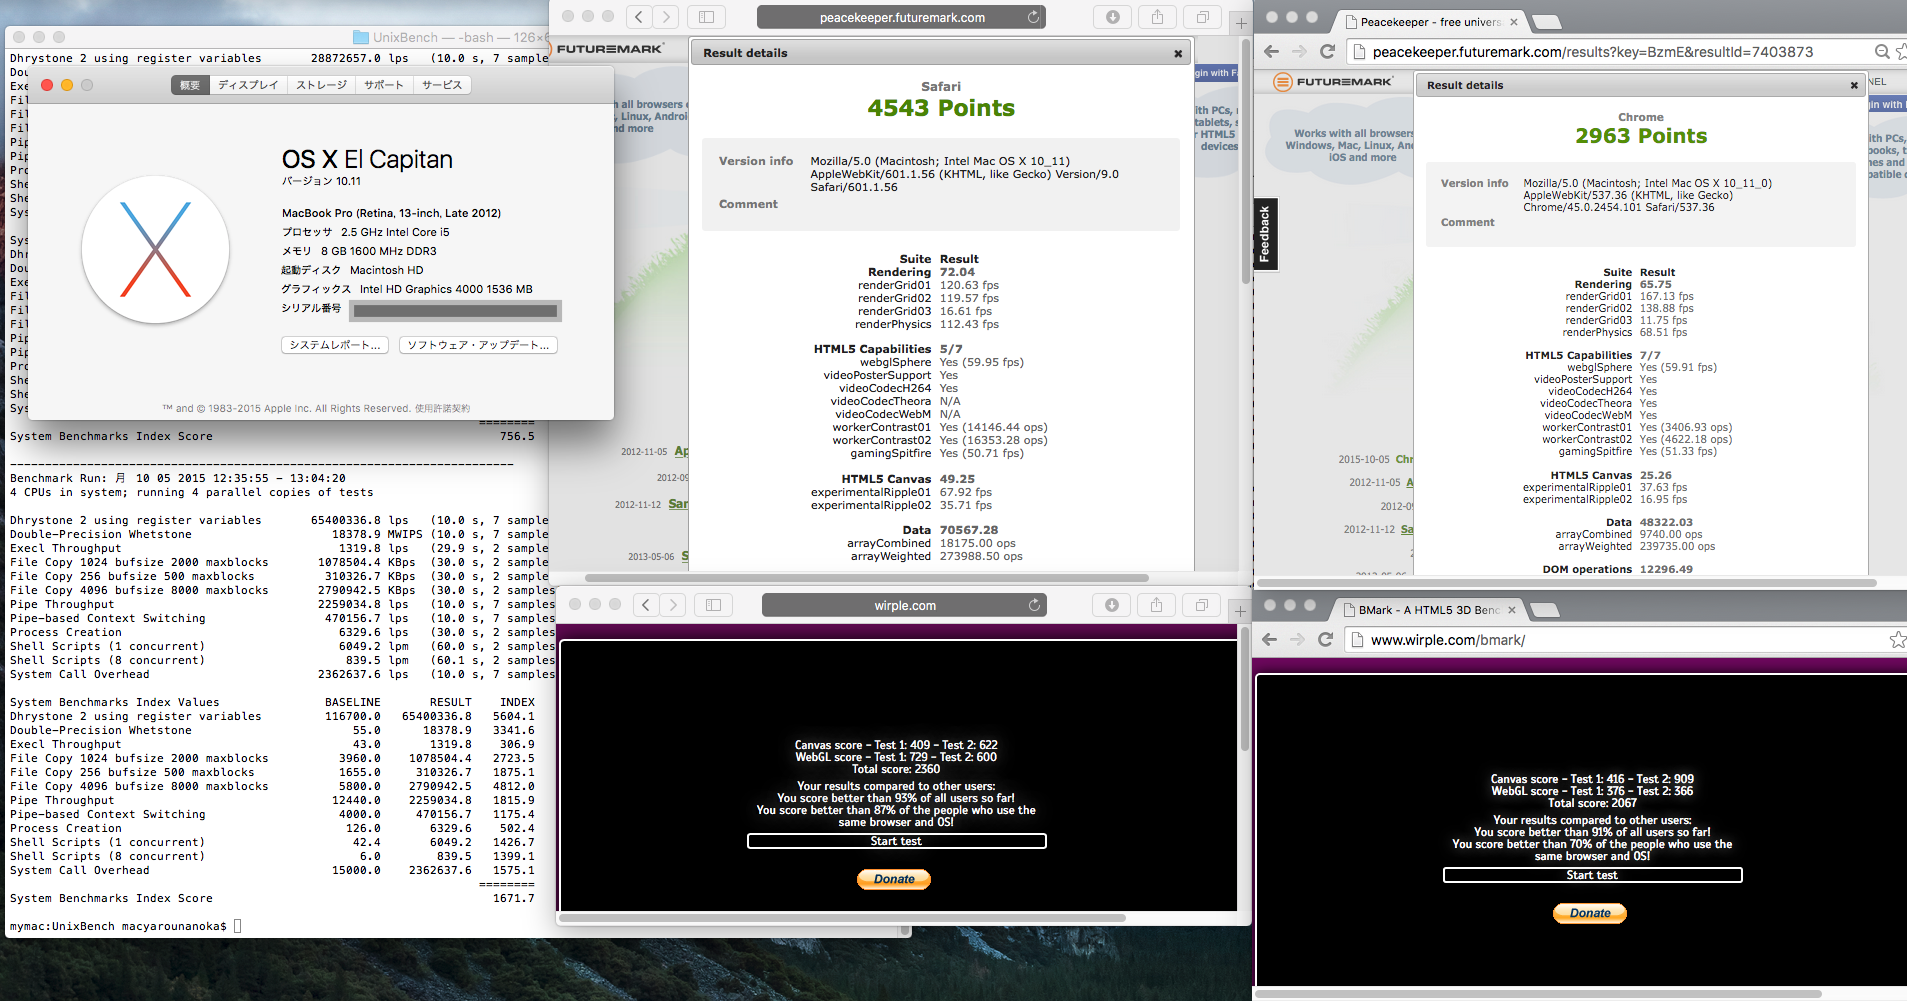The width and height of the screenshot is (1907, 1001).
Task: Reload the wirple.com page in Safari
Action: pyautogui.click(x=1034, y=605)
